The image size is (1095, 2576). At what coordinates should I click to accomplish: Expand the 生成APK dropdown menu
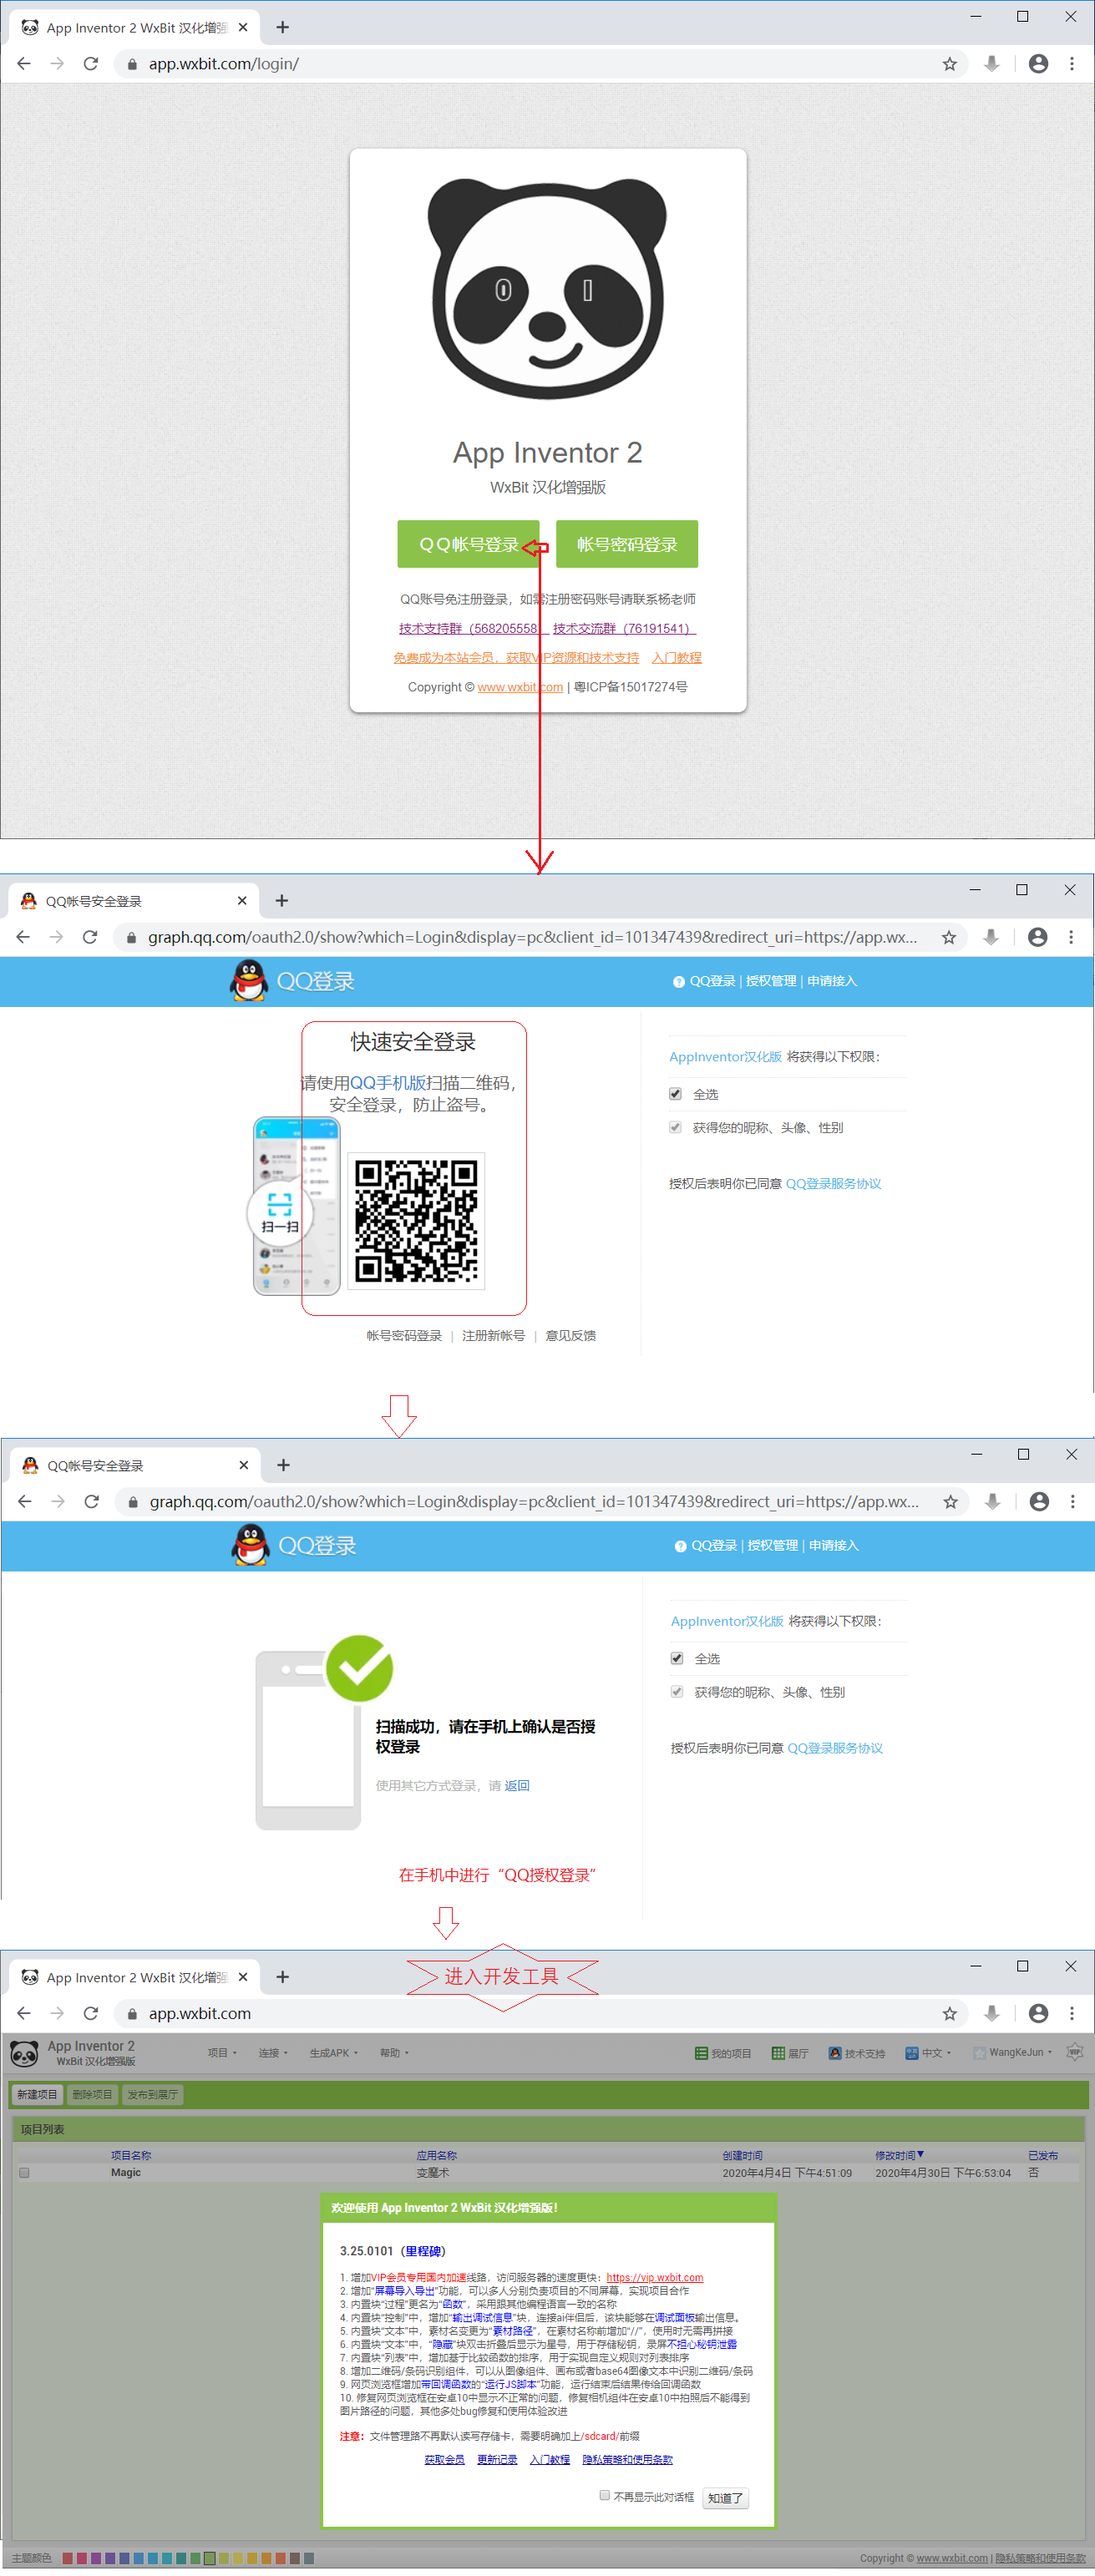(x=333, y=2053)
